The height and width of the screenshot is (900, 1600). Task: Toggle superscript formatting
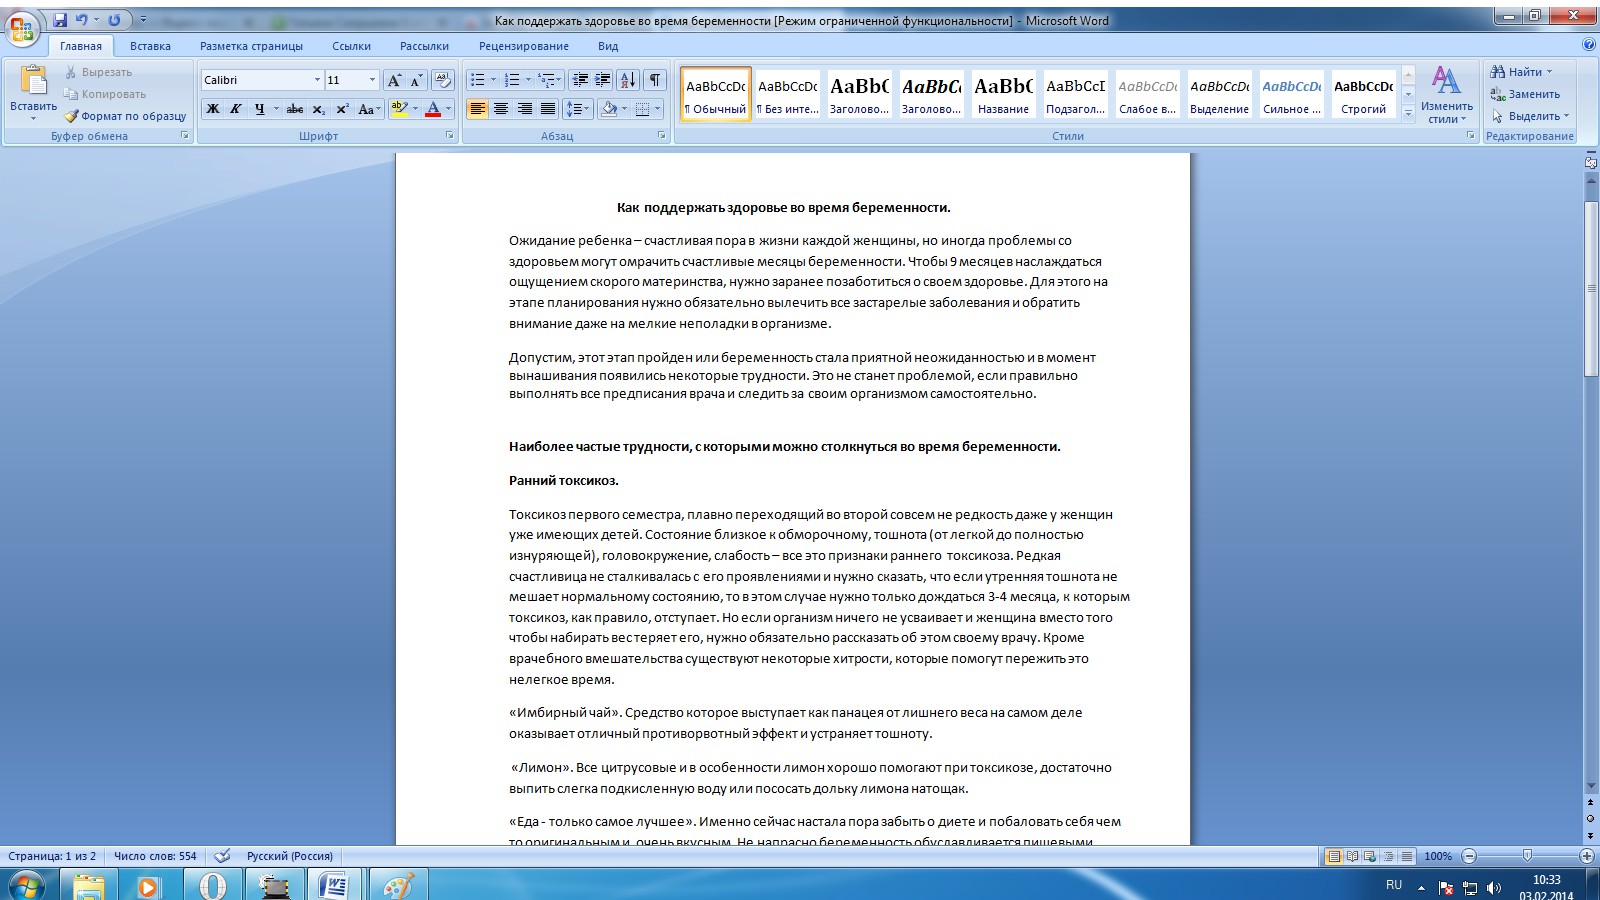coord(342,109)
